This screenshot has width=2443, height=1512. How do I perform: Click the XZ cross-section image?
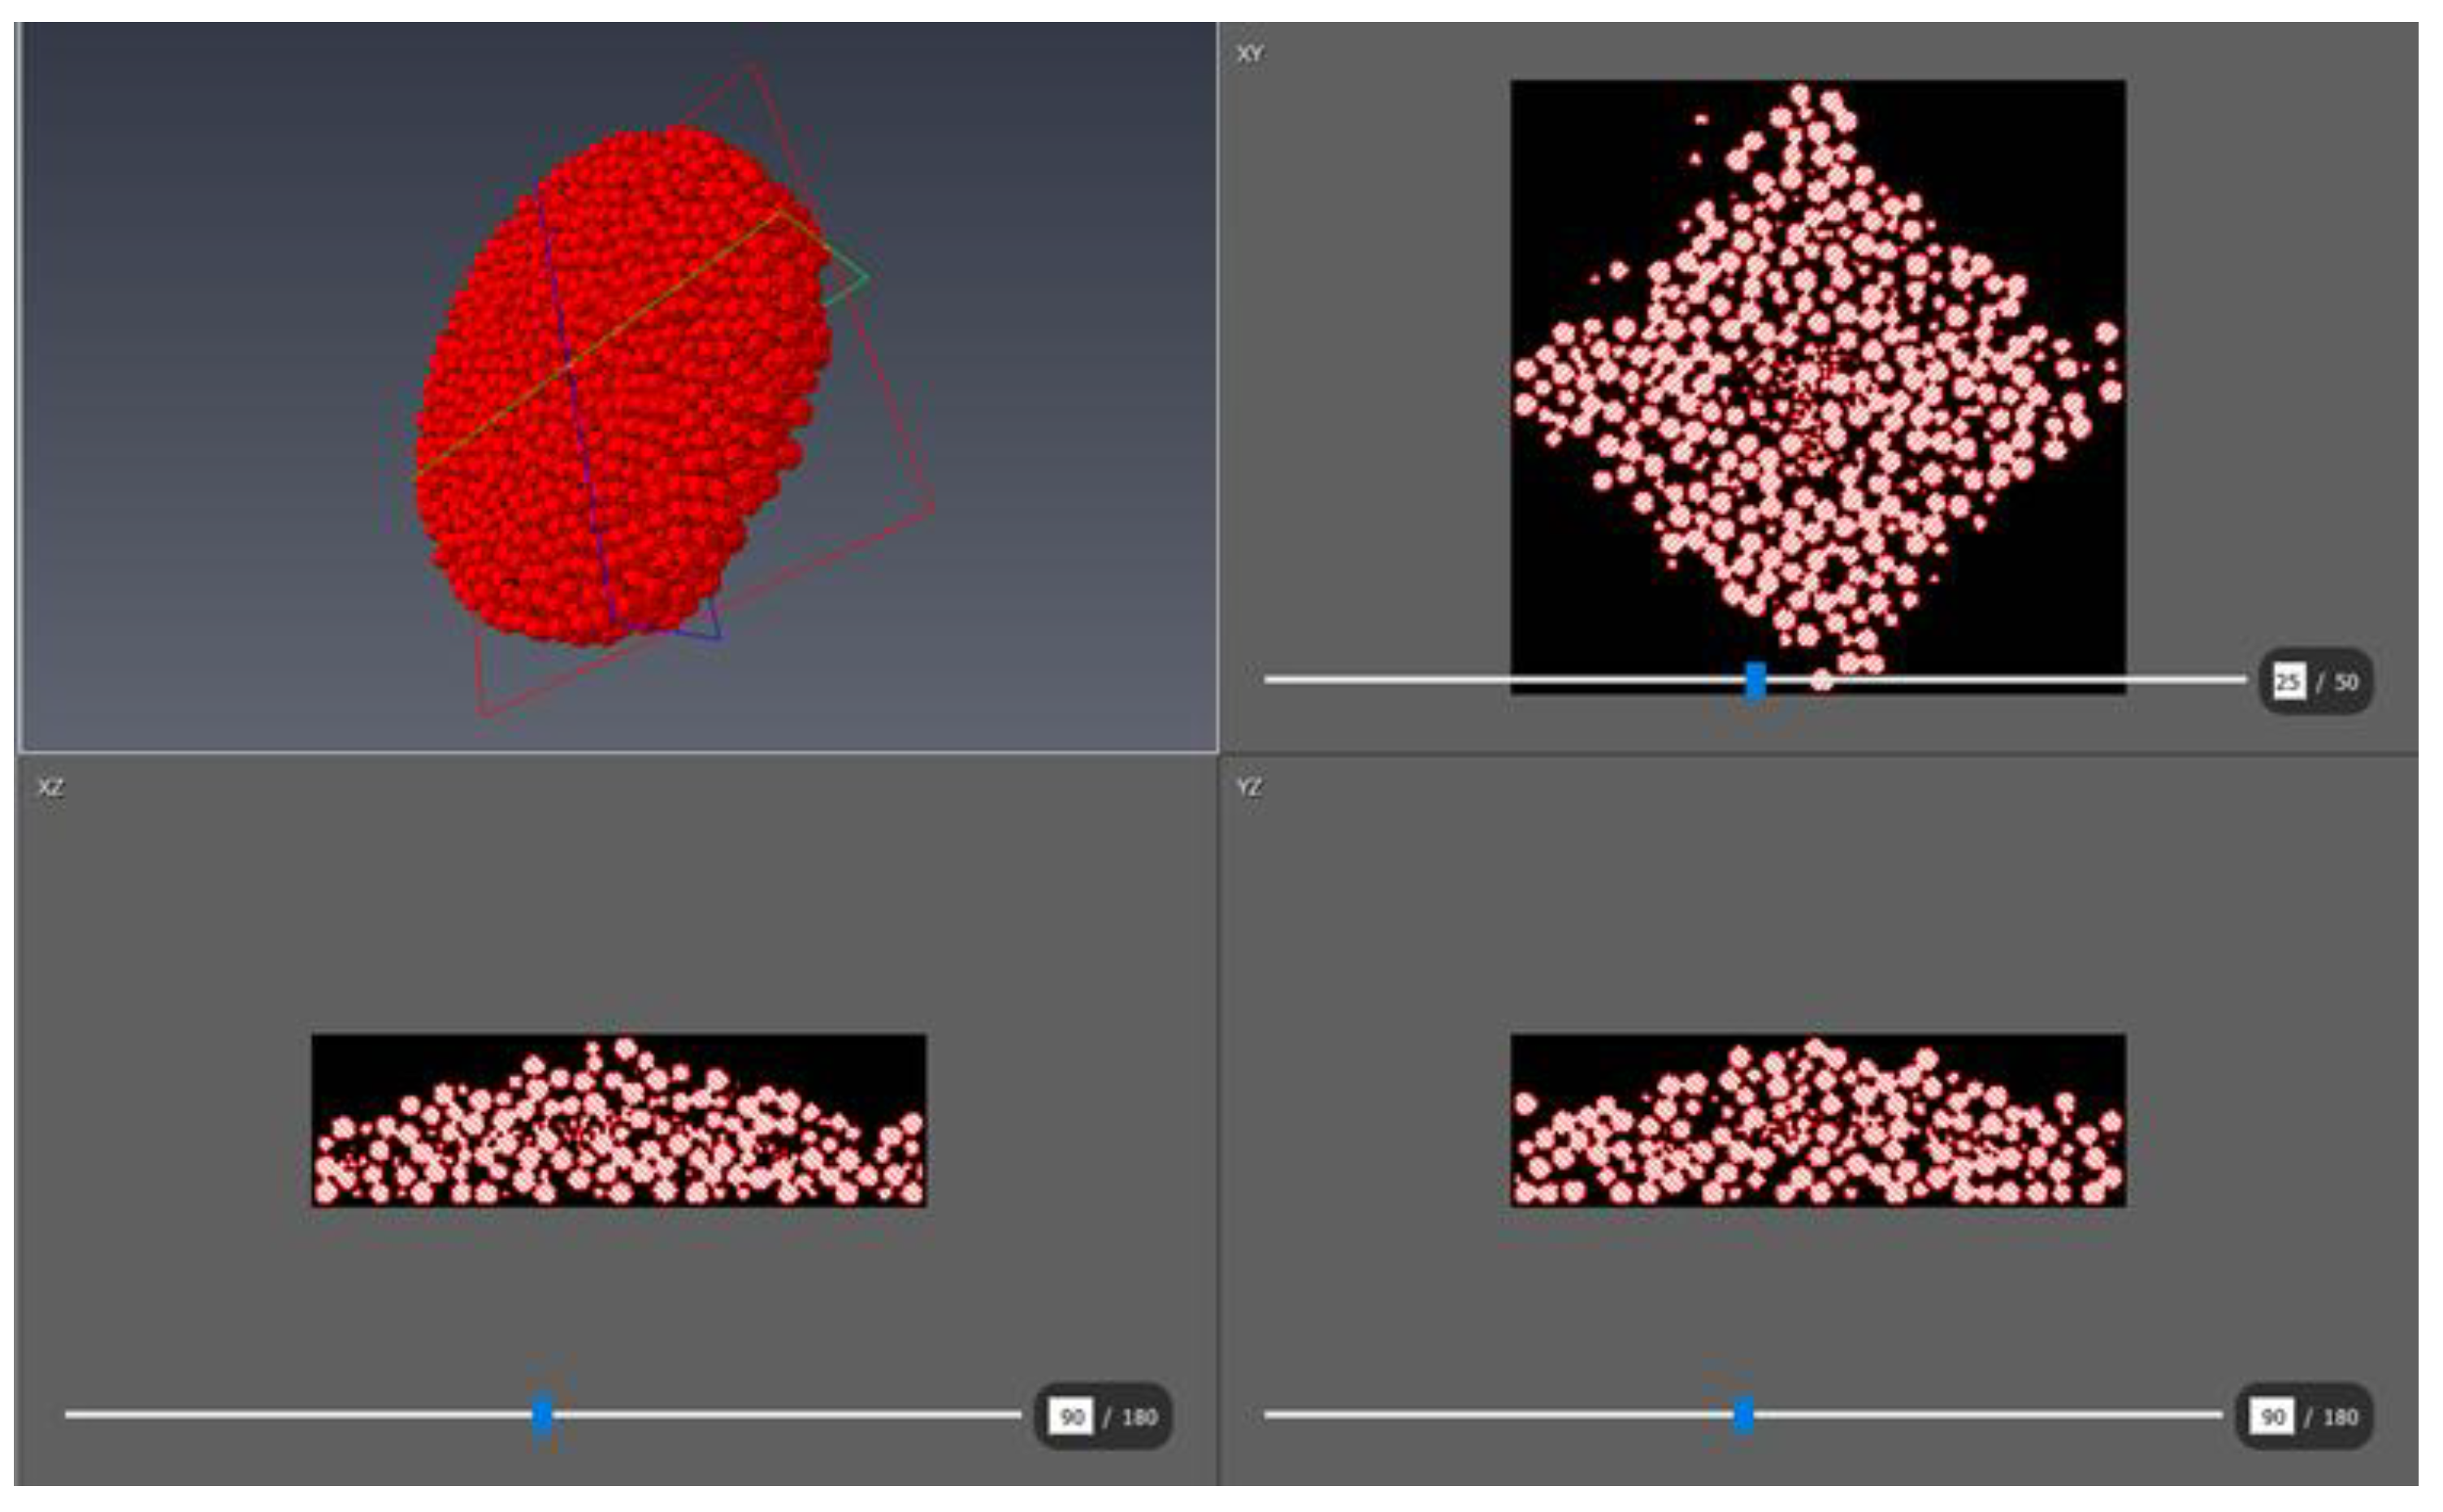[x=618, y=1120]
